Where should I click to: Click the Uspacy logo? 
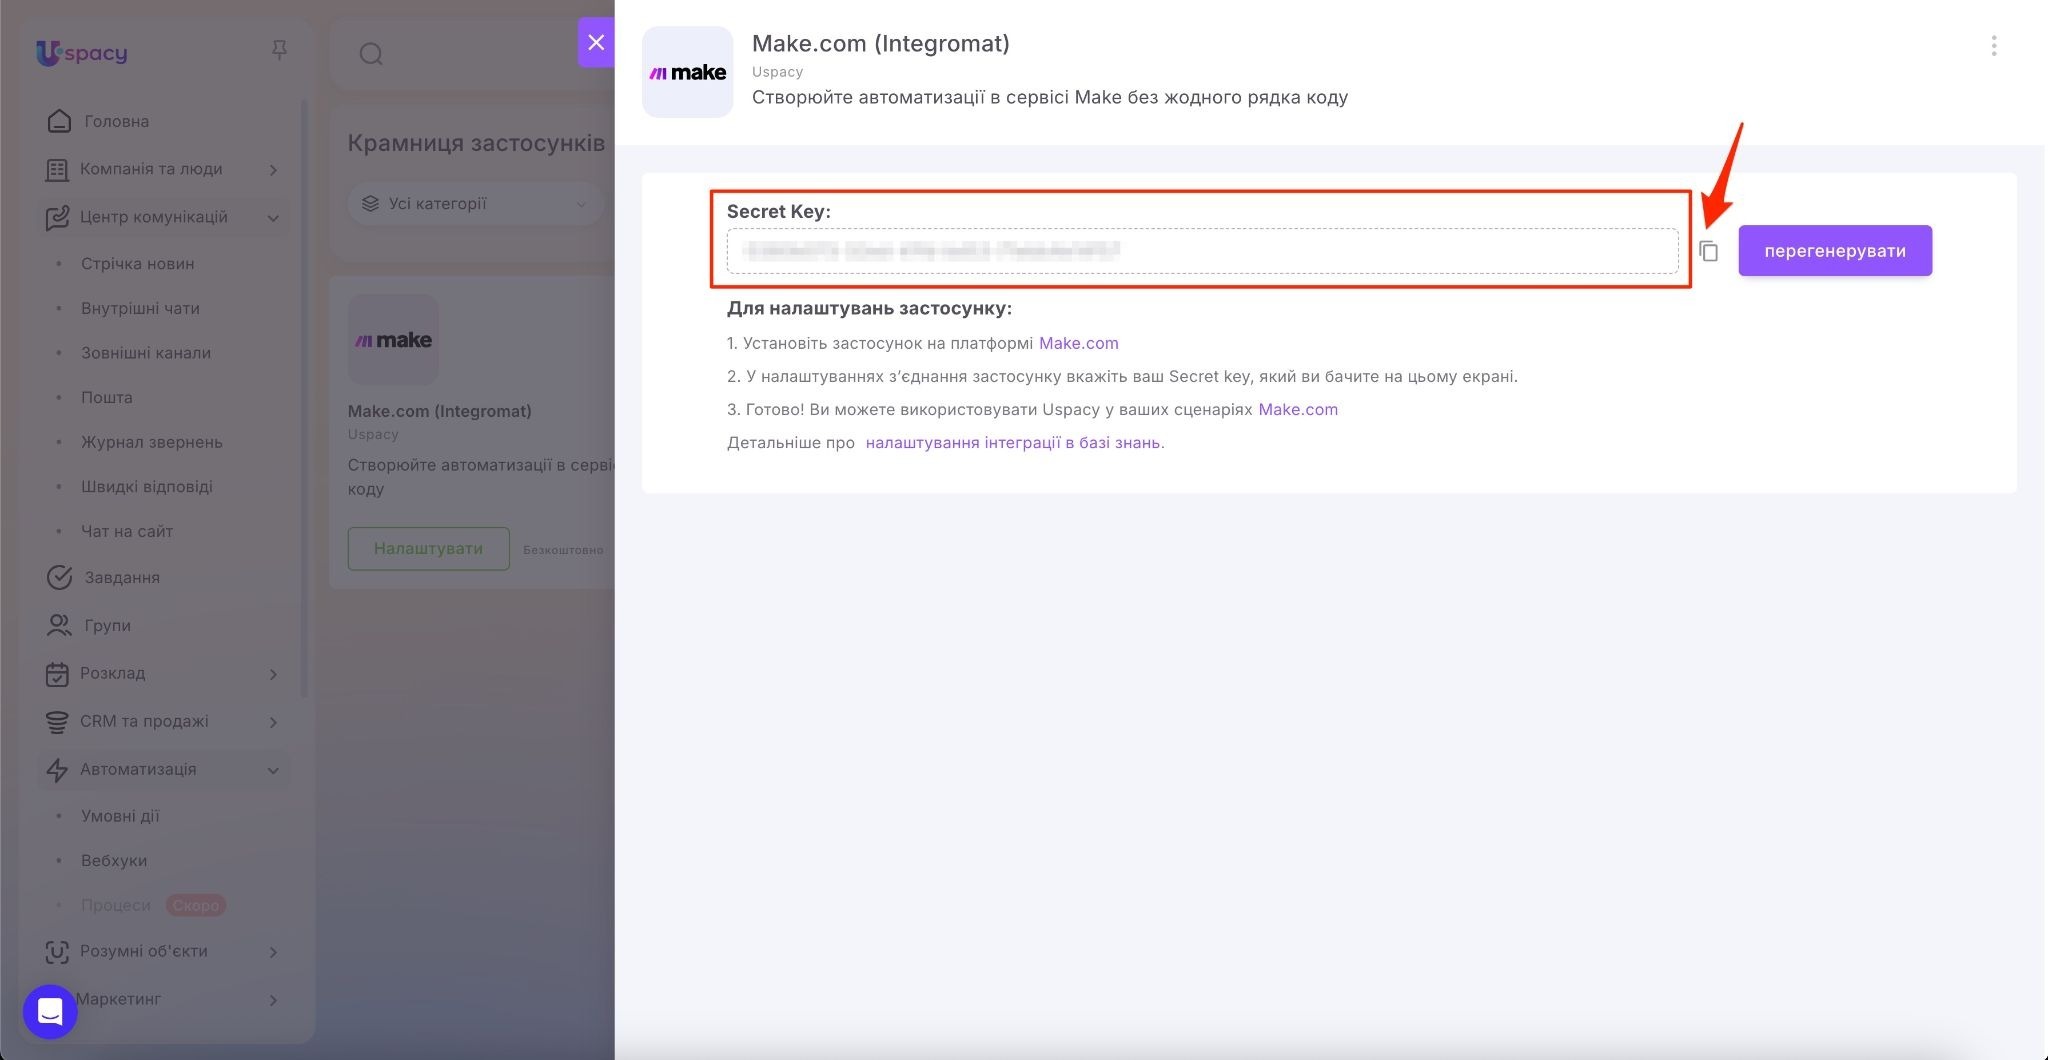[x=82, y=53]
